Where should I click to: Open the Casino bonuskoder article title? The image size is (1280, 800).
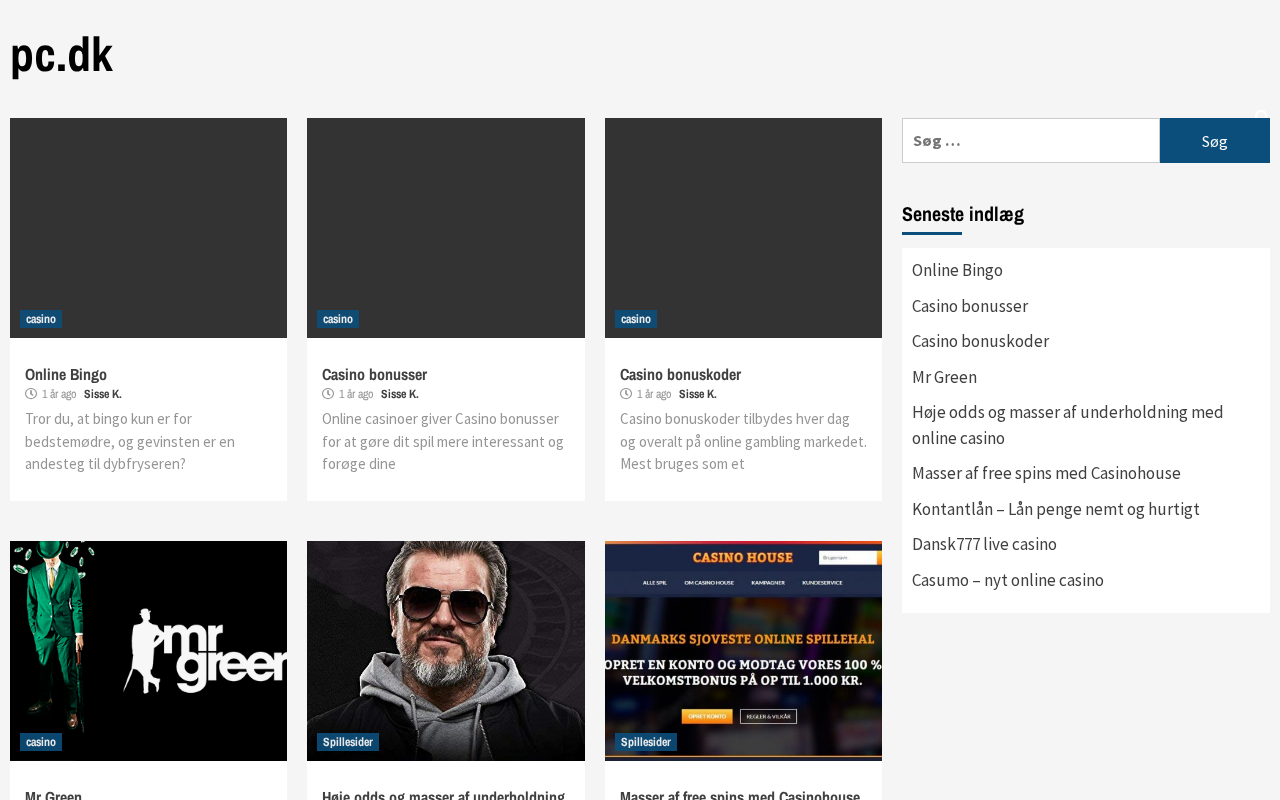pyautogui.click(x=680, y=374)
